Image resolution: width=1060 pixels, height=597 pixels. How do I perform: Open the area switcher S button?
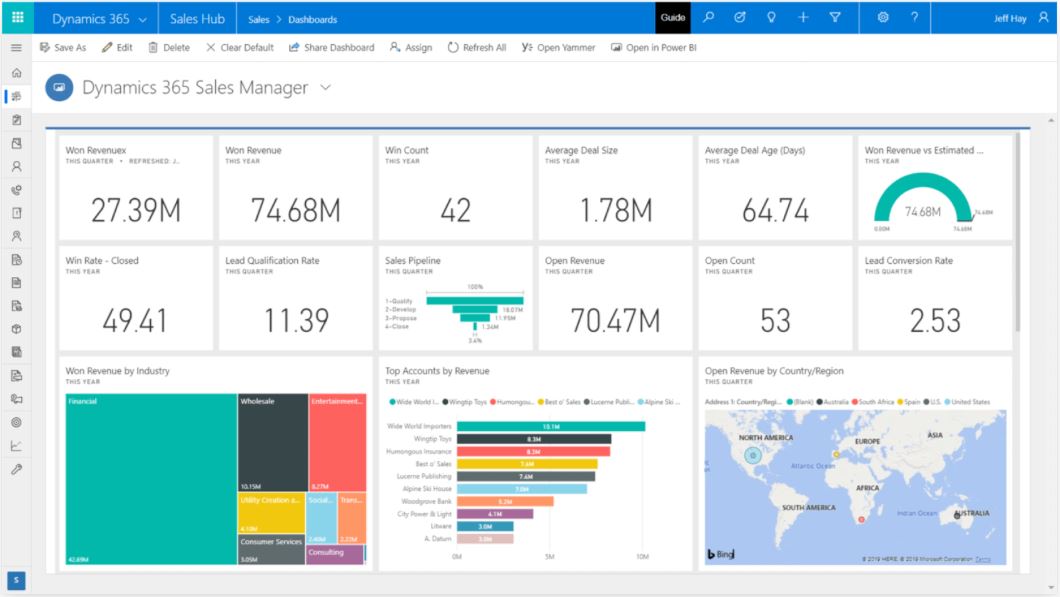(x=17, y=580)
